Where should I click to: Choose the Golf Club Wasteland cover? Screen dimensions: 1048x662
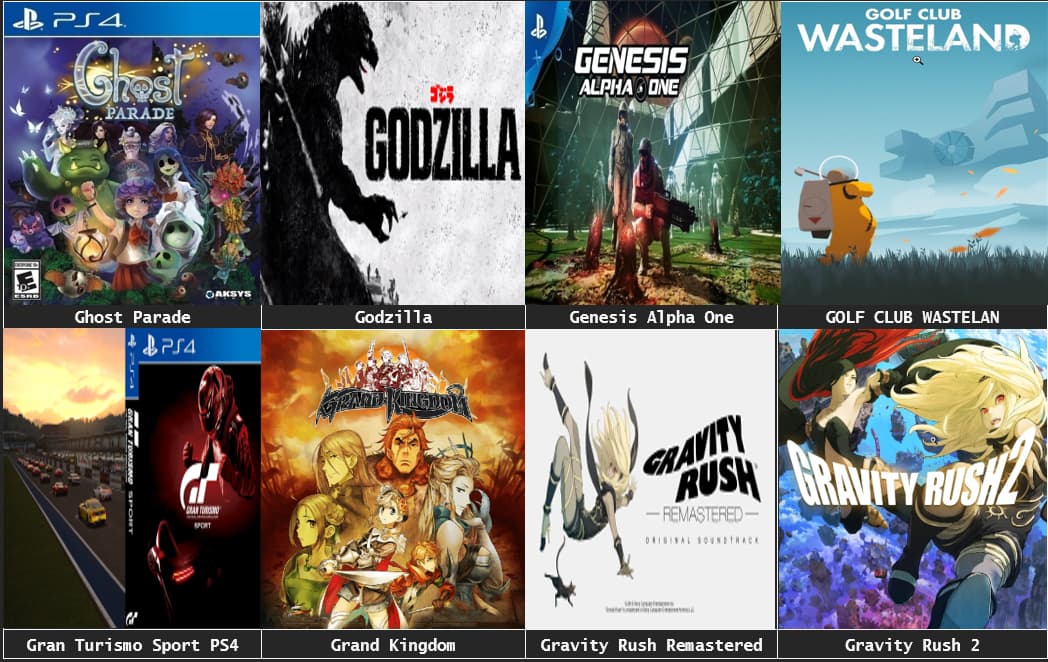tap(913, 153)
